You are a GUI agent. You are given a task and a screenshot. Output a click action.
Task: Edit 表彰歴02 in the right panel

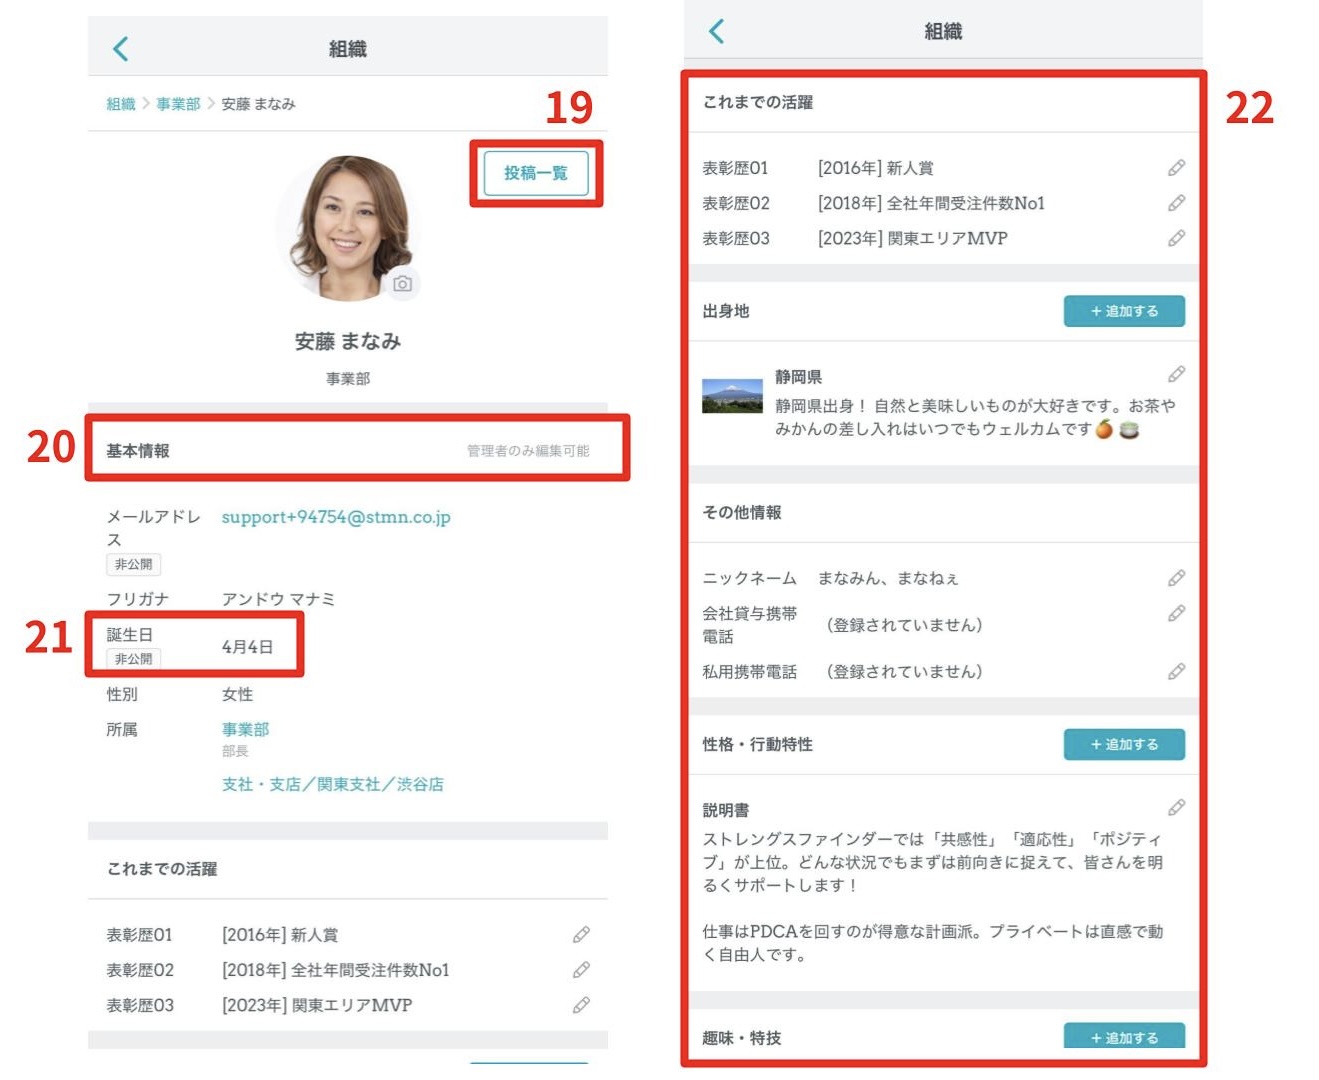(x=1176, y=203)
